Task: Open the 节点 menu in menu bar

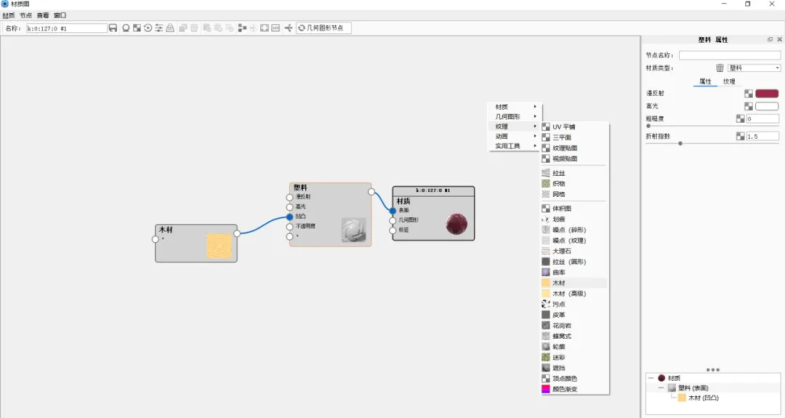Action: point(26,16)
